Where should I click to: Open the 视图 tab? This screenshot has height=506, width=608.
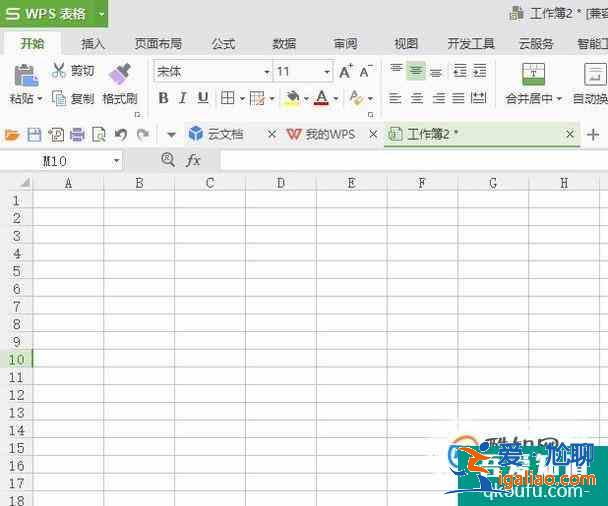point(406,43)
